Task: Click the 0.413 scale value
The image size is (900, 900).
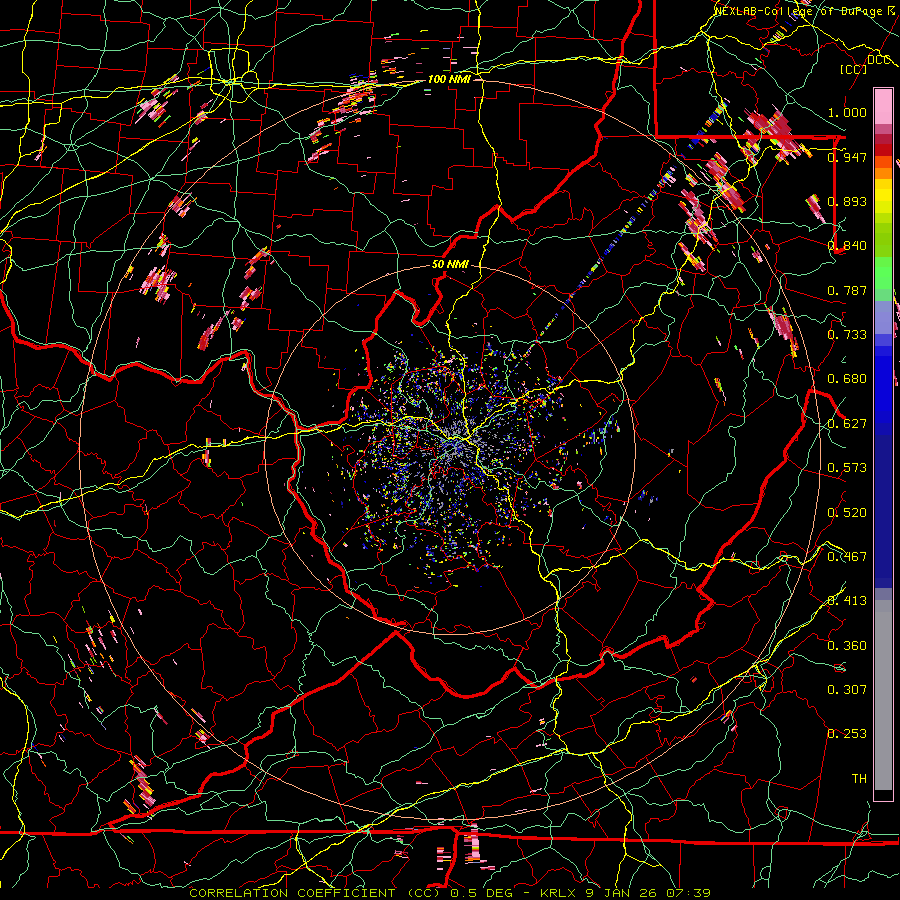Action: pos(847,601)
